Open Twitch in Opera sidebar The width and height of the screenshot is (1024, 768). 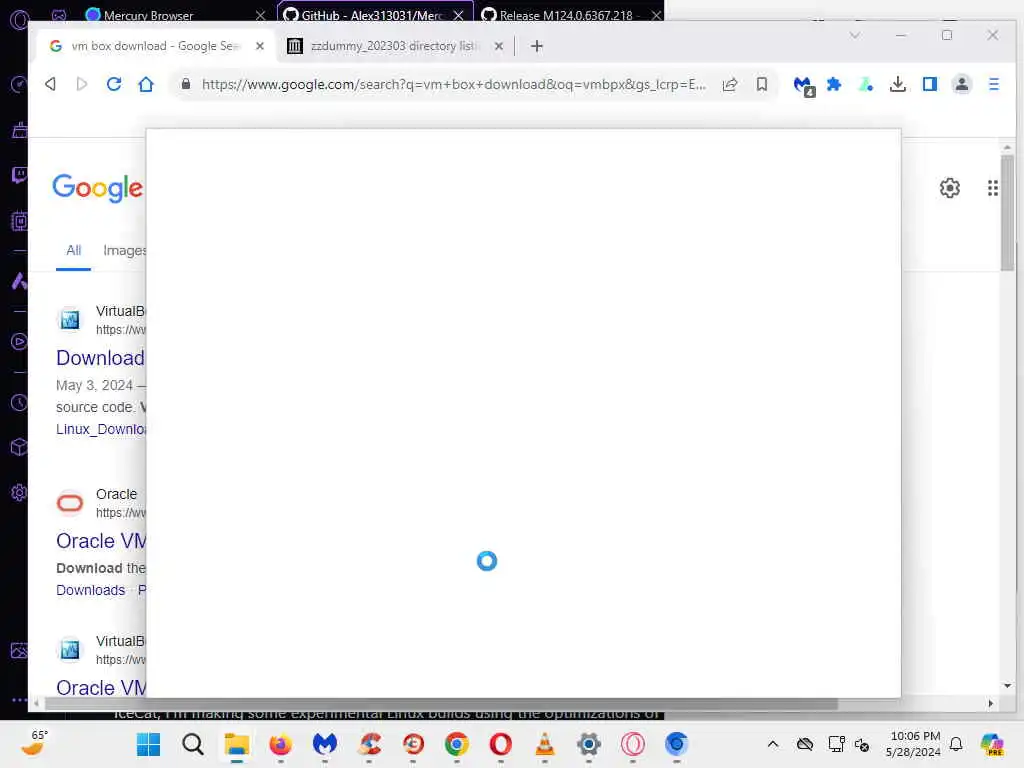tap(19, 175)
